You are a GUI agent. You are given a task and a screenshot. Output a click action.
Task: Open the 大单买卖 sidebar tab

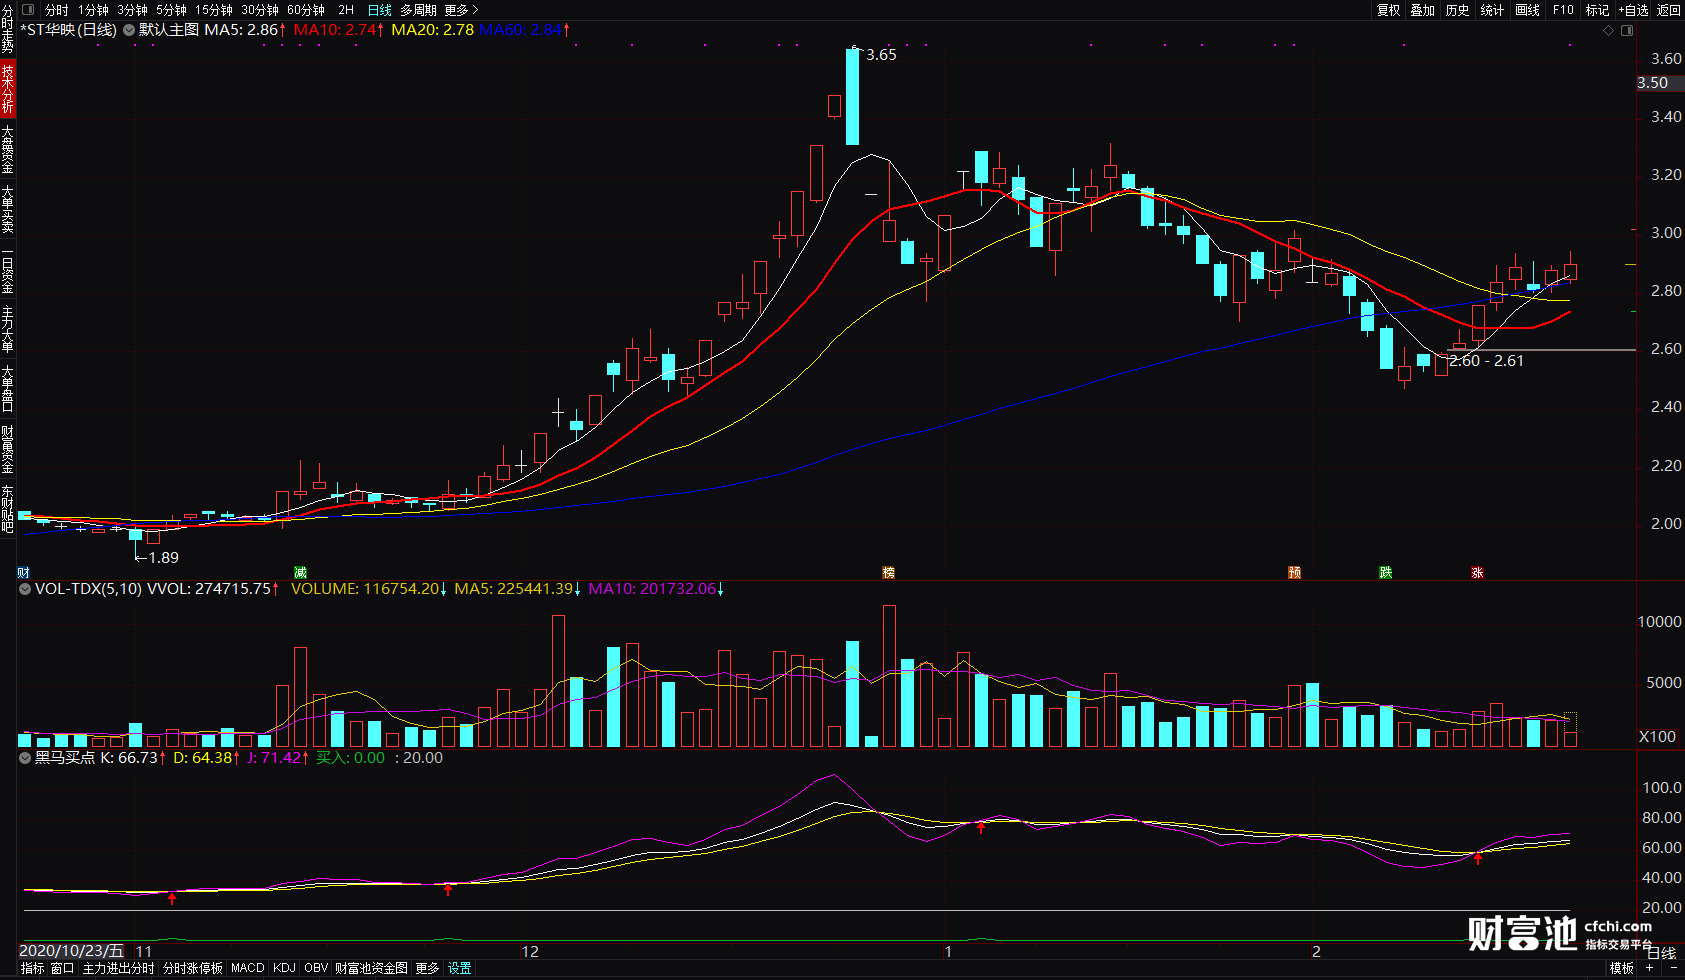(8, 209)
